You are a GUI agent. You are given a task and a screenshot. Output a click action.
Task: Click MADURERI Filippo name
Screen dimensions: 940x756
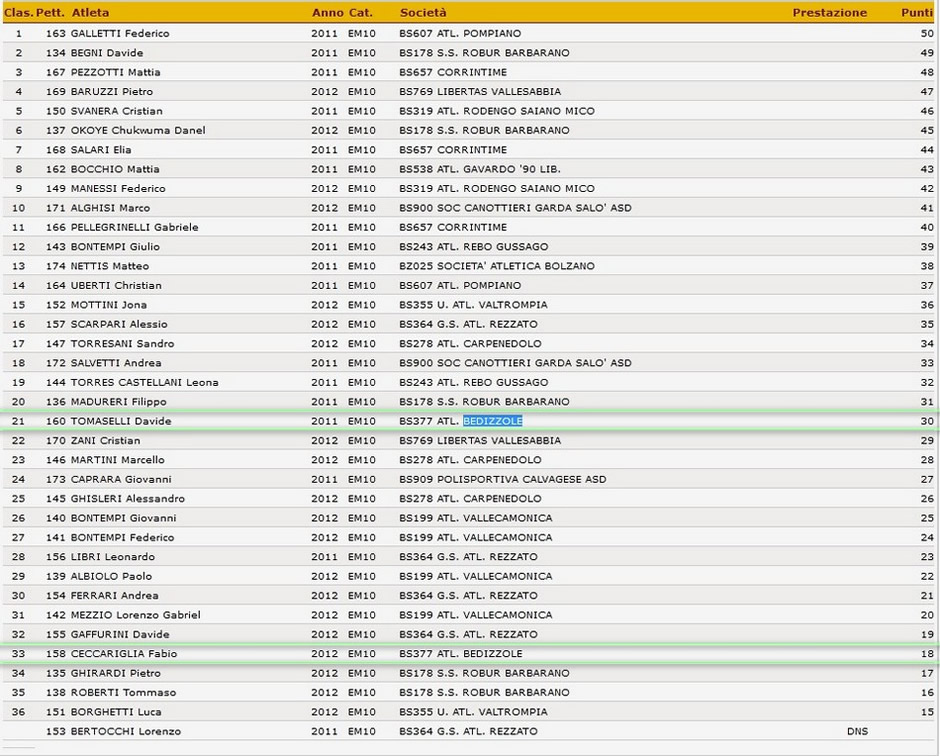coord(119,402)
